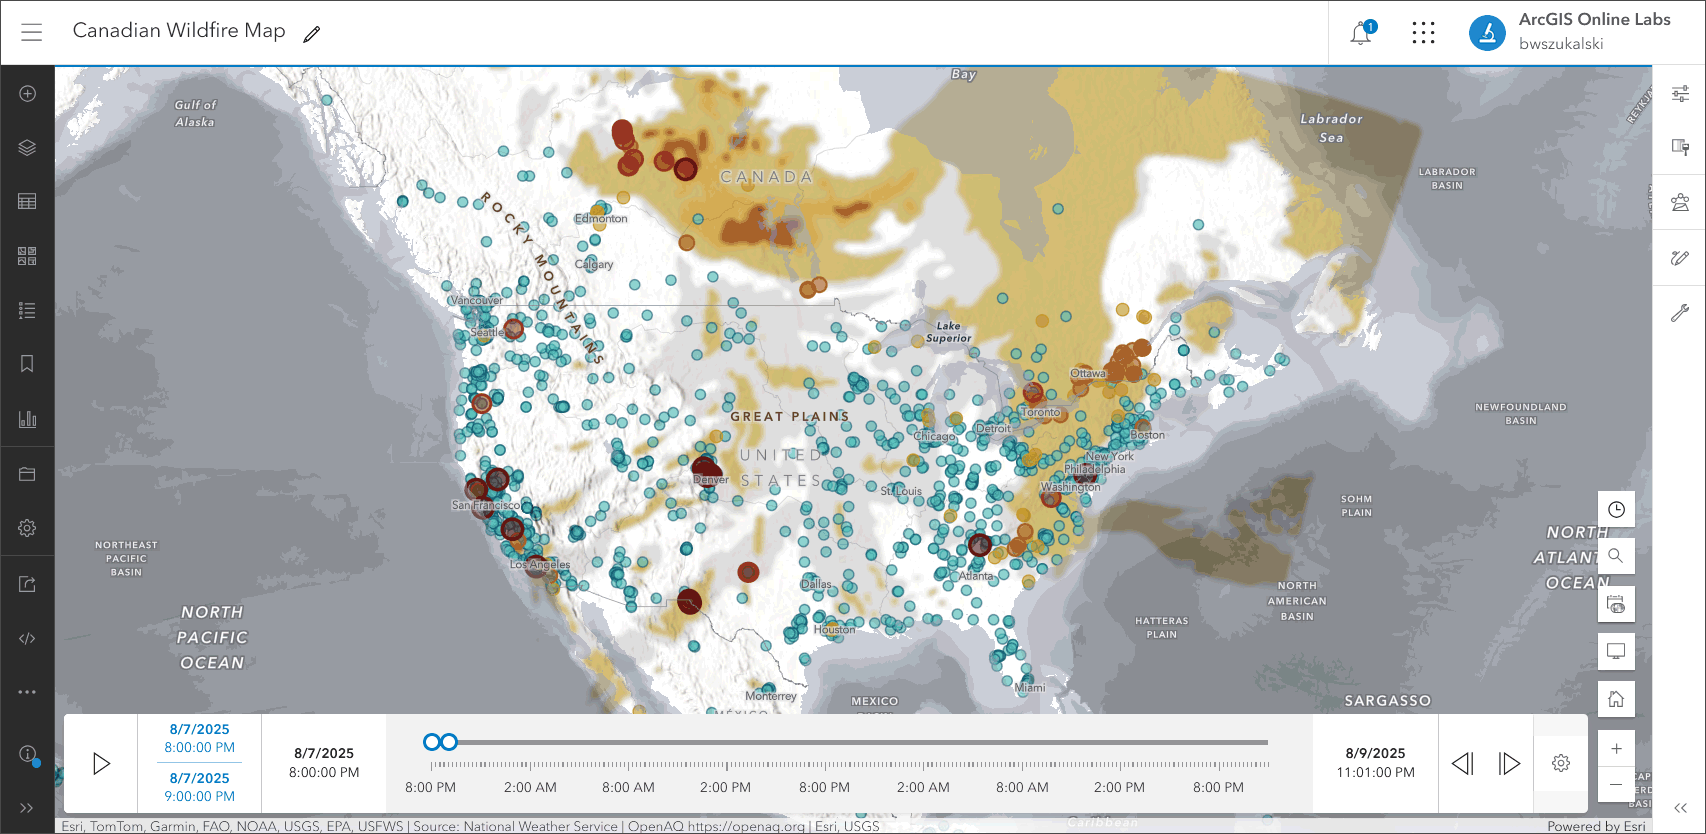This screenshot has height=834, width=1706.
Task: Click the monitor screen map widget
Action: point(1616,651)
